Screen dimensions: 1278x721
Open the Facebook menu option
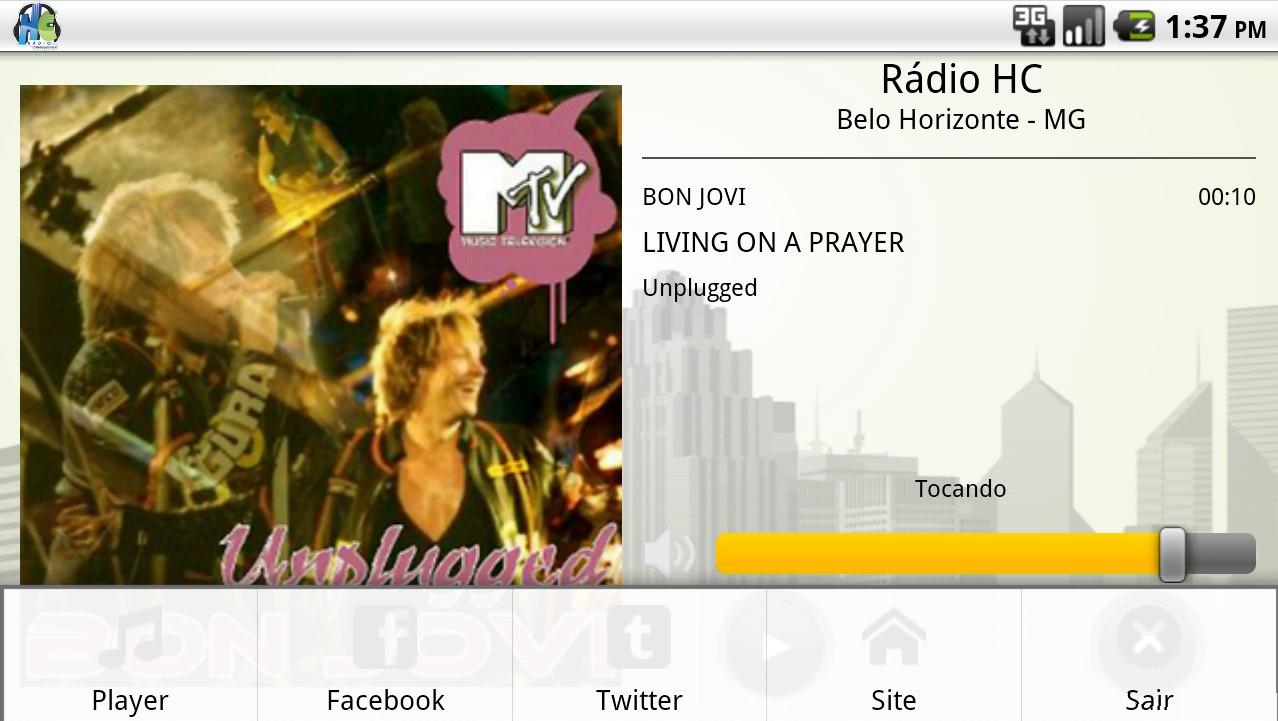[x=385, y=654]
